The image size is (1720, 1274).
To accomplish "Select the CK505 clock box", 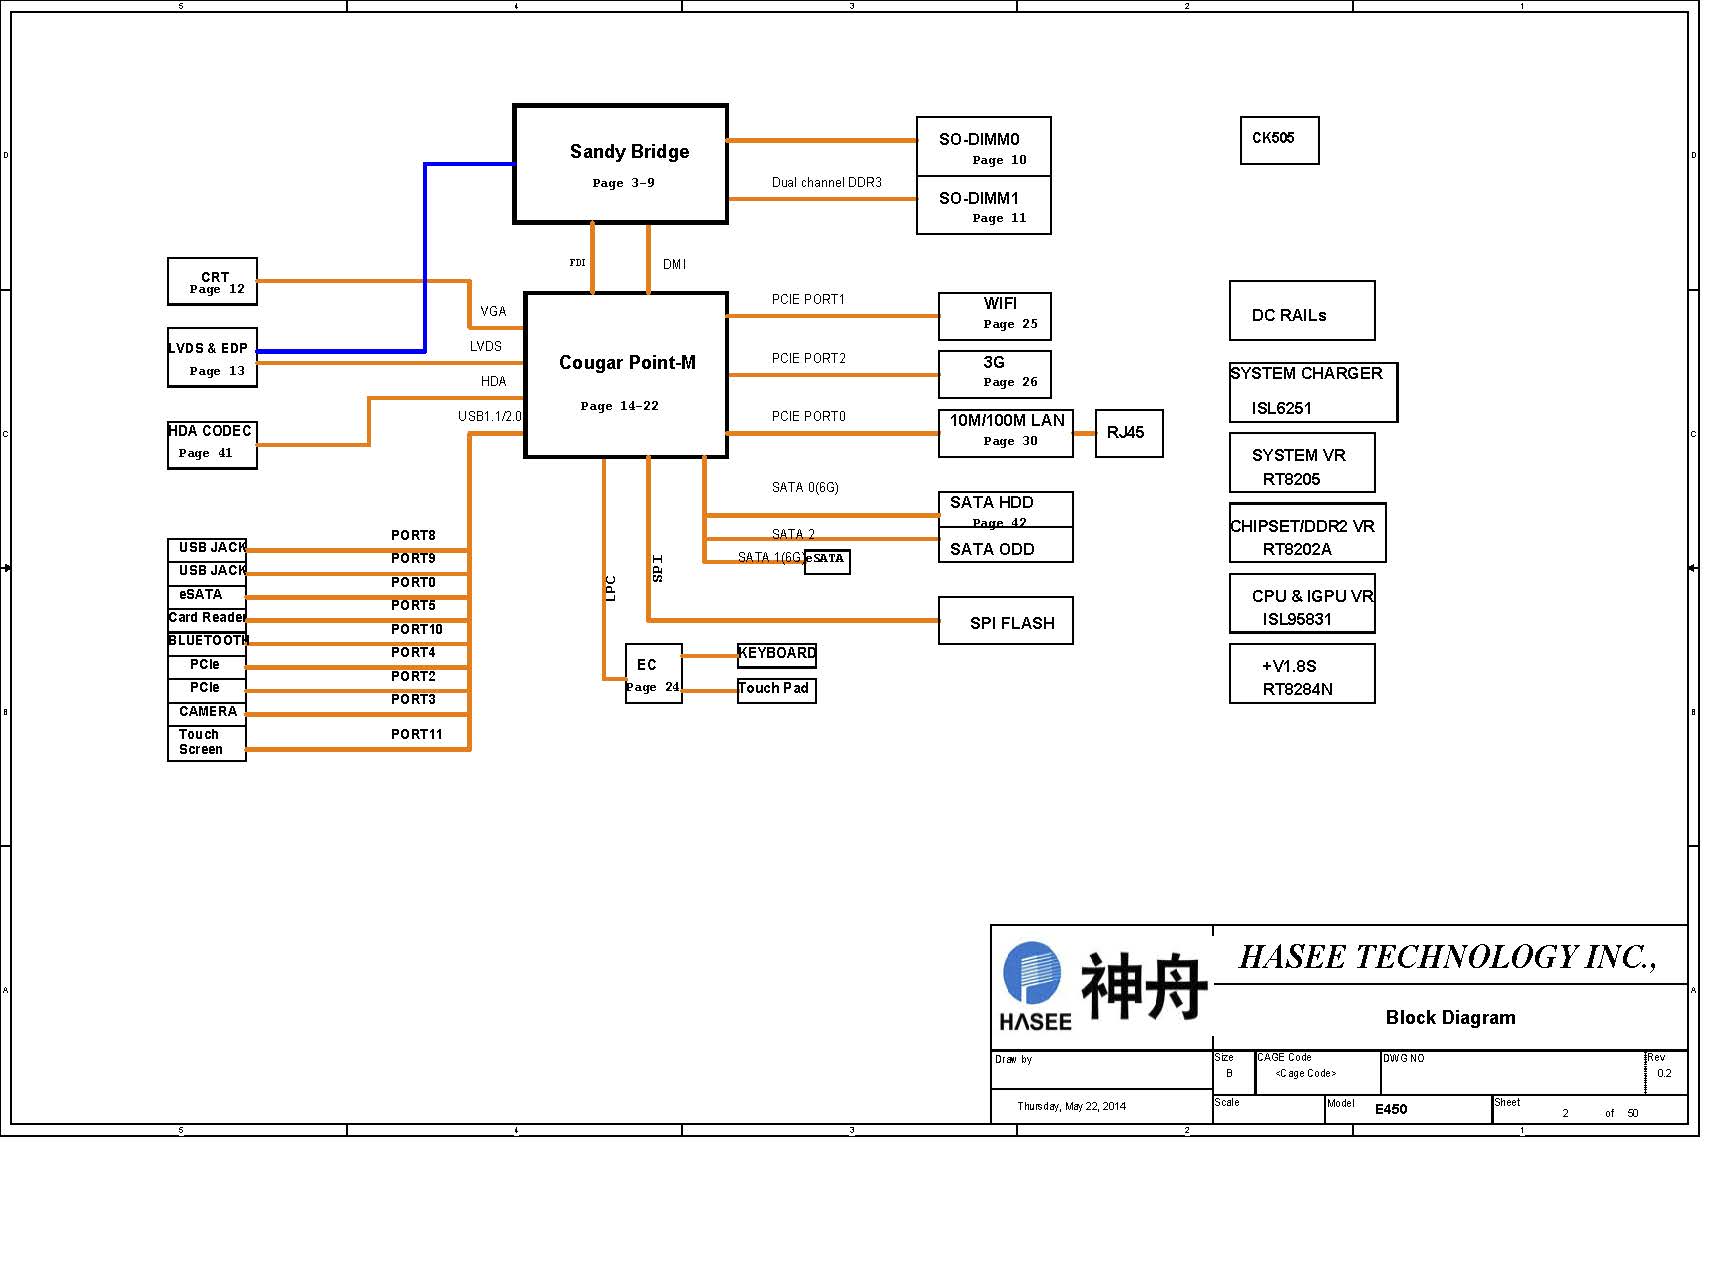I will coord(1279,140).
